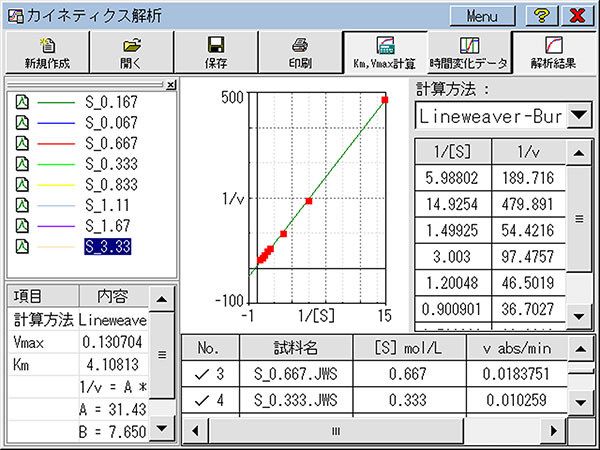Select S_1.67 in the spectrum list
The height and width of the screenshot is (450, 600).
pyautogui.click(x=108, y=226)
